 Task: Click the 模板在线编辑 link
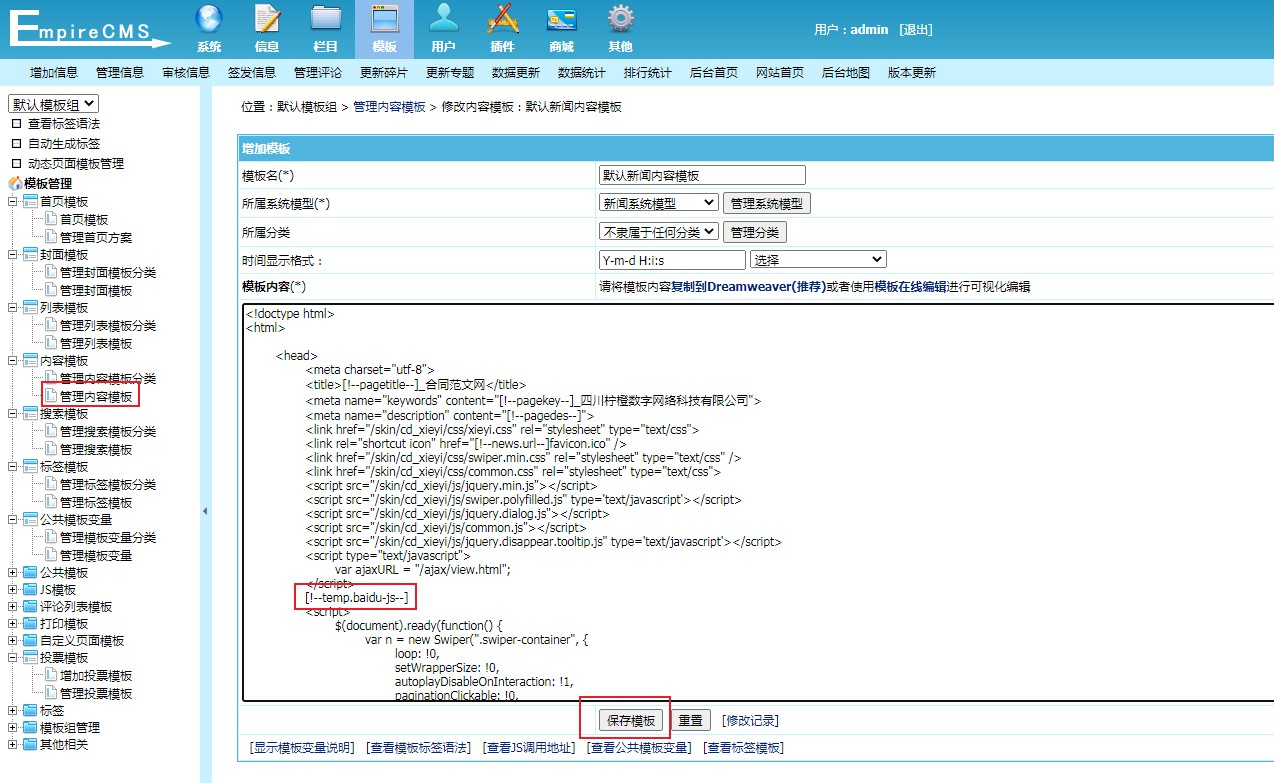(x=910, y=287)
